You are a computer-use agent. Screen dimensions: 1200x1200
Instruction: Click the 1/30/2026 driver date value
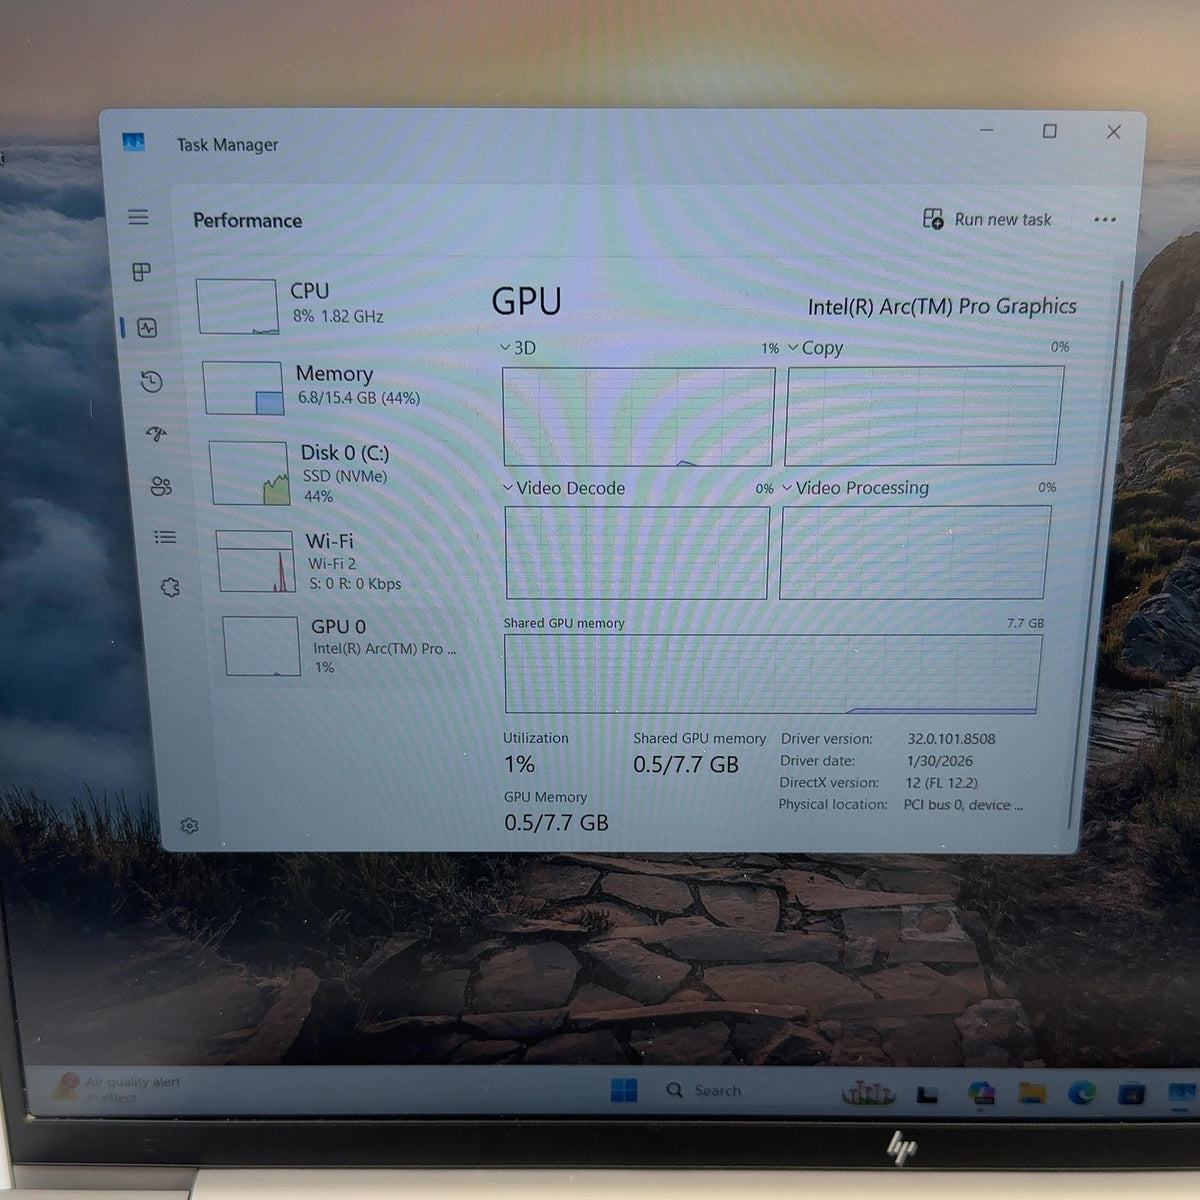(x=939, y=761)
